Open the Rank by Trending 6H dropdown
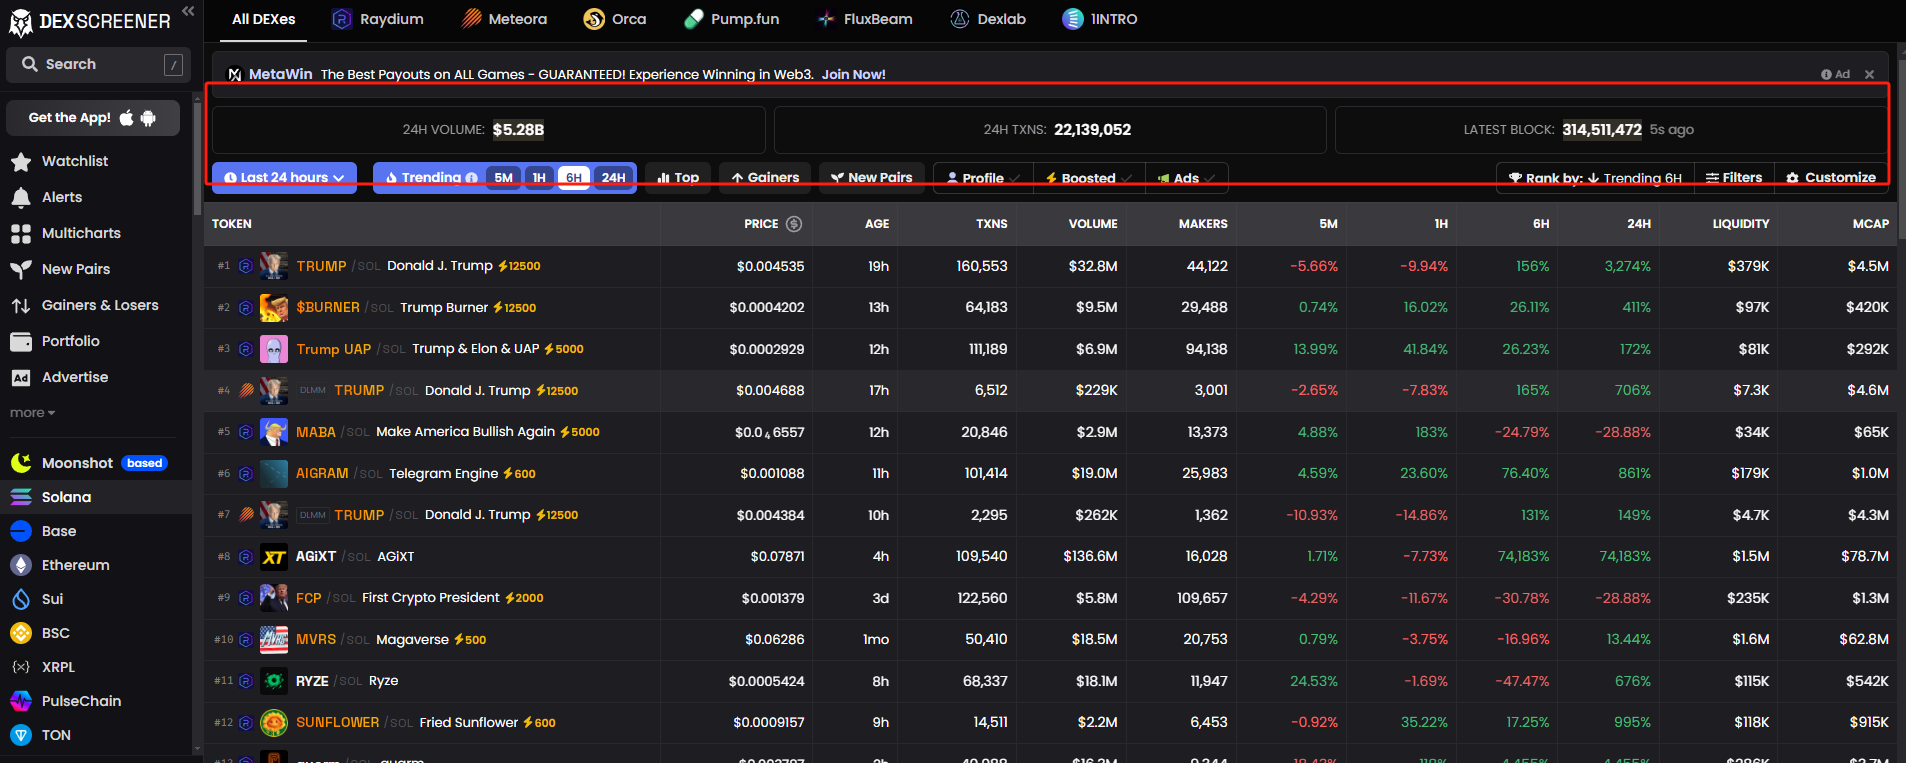Image resolution: width=1906 pixels, height=763 pixels. coord(1595,178)
